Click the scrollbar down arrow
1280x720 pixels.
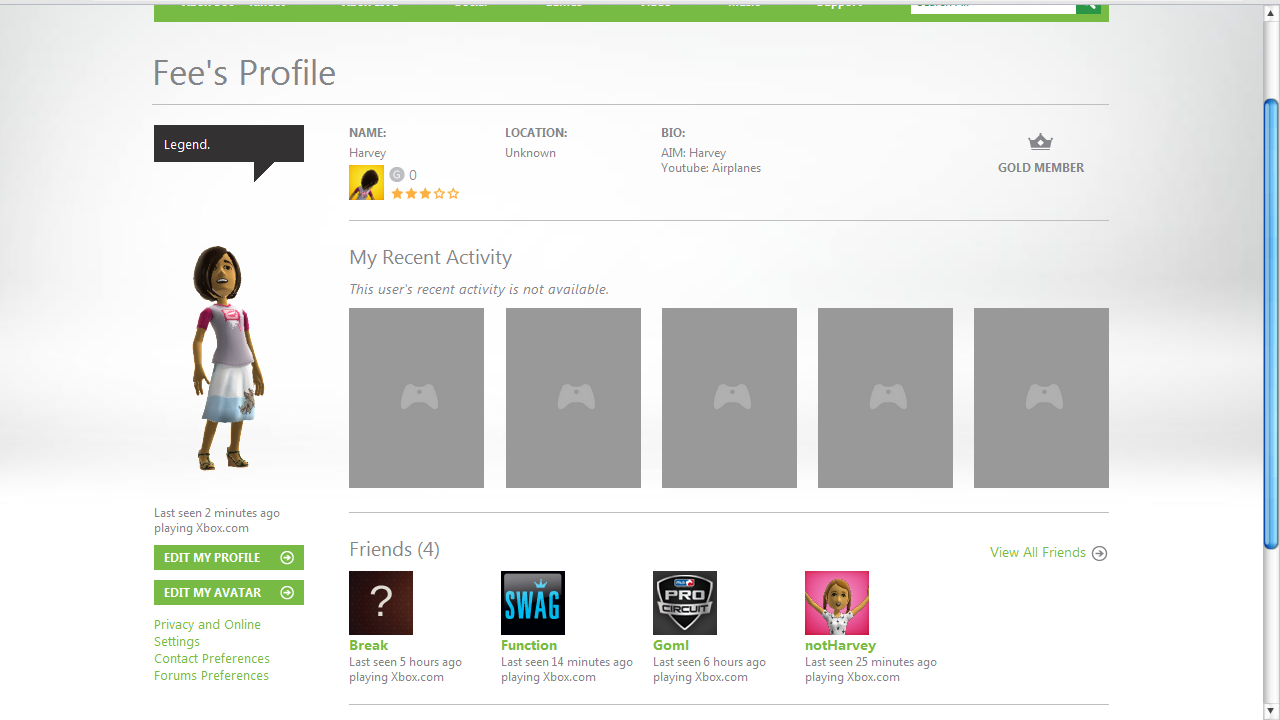(x=1271, y=711)
